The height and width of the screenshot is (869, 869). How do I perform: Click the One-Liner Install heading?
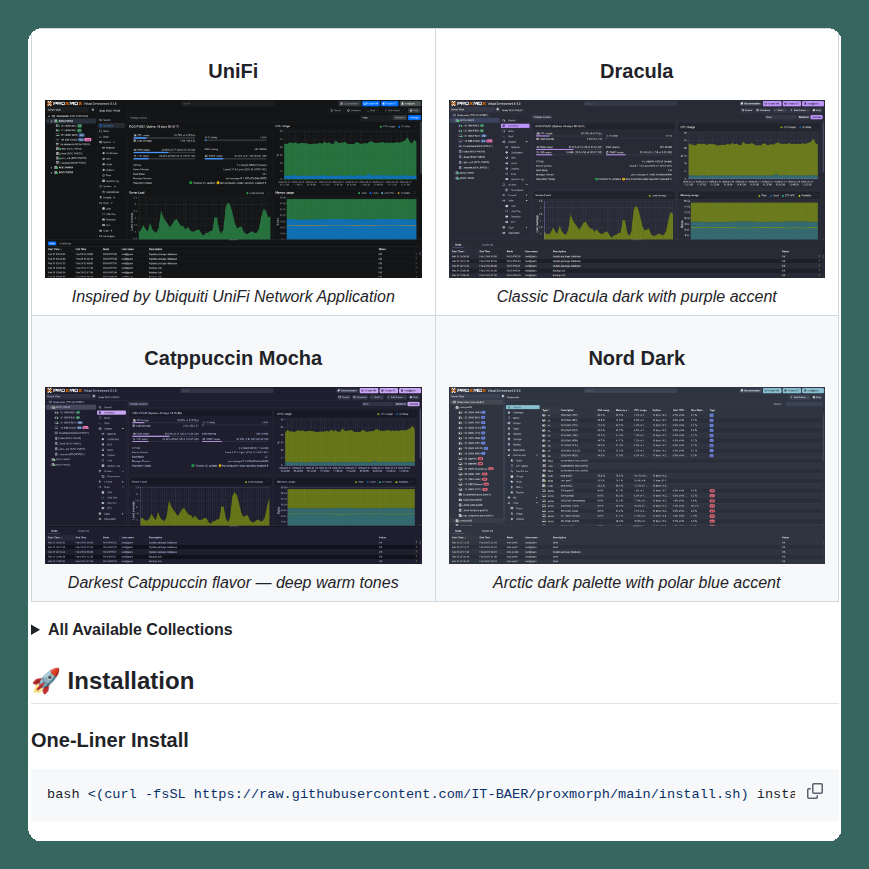tap(110, 740)
